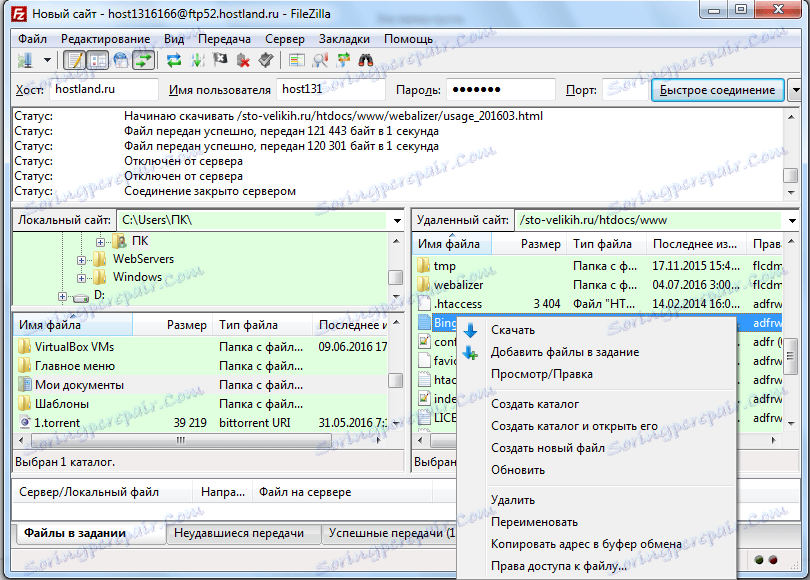The width and height of the screenshot is (810, 580).
Task: Switch to Успешные передачи tab
Action: 389,534
